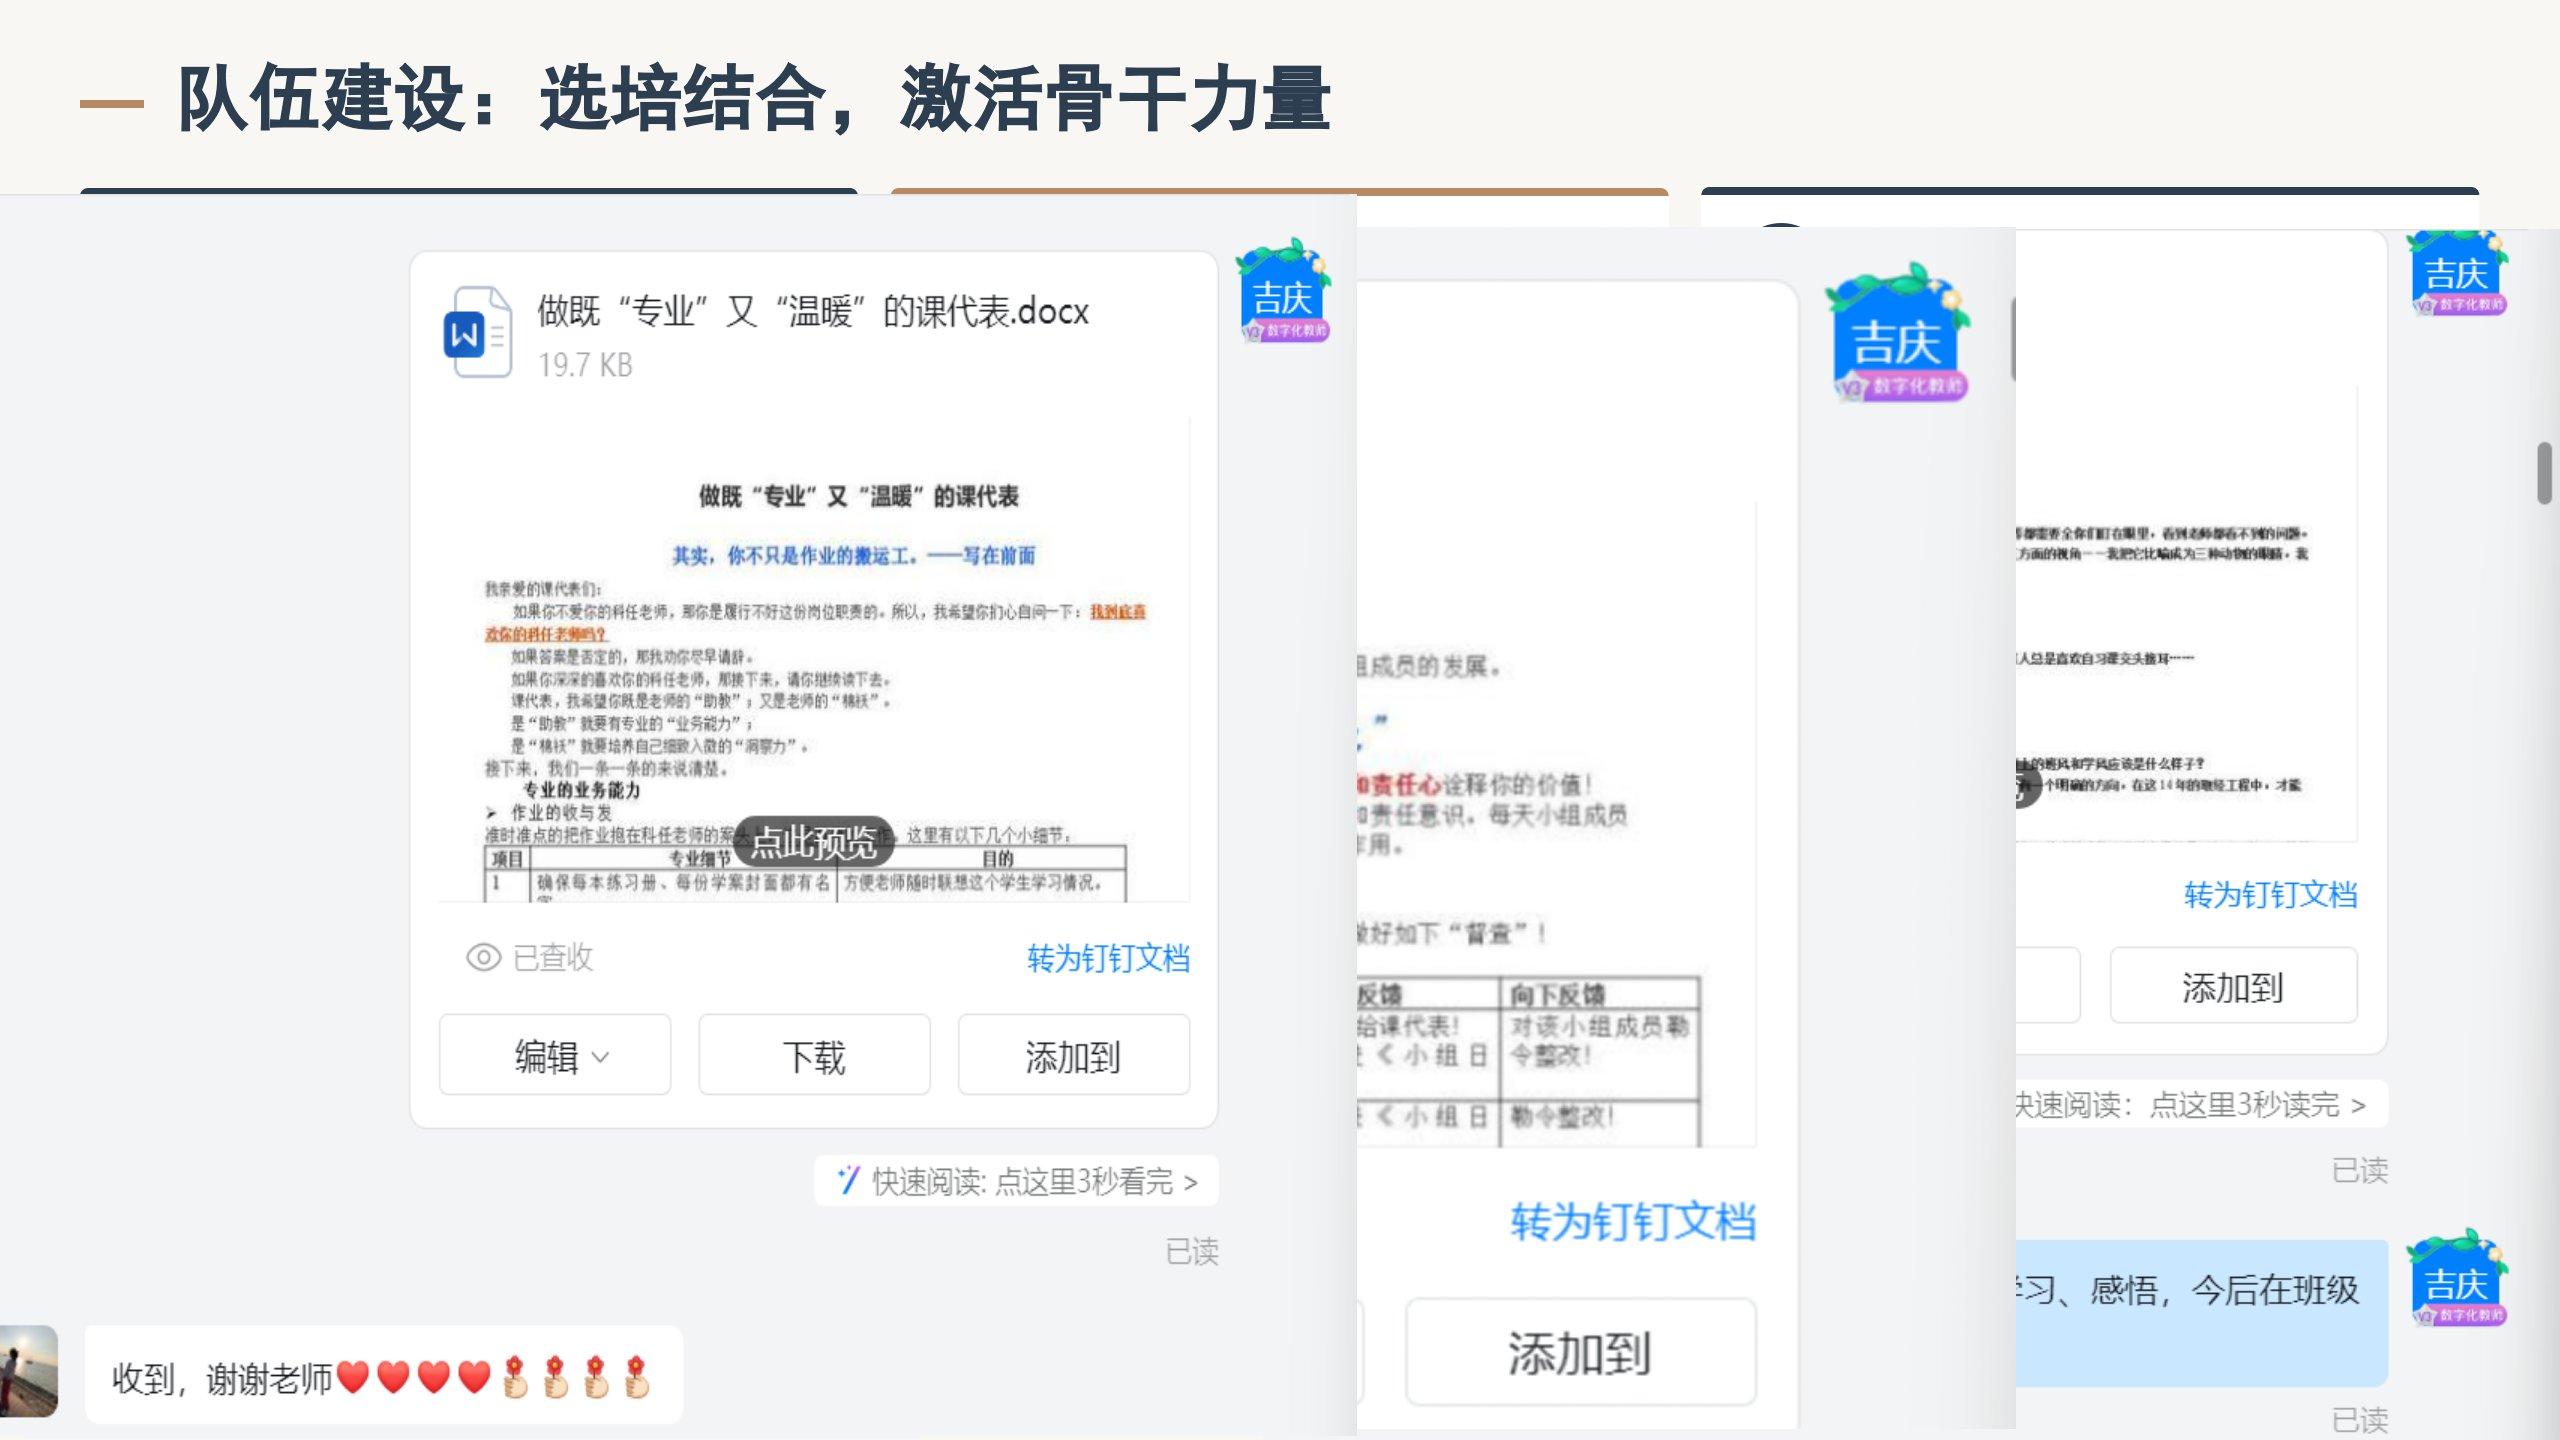Screen dimensions: 2560x1440
Task: Click the eye icon next to 已查收
Action: (483, 958)
